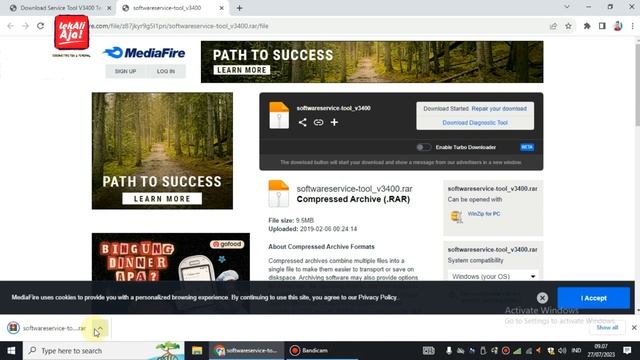Close the Download Service Tool V3400 tab
Screen dimensions: 640x360
(x=109, y=8)
